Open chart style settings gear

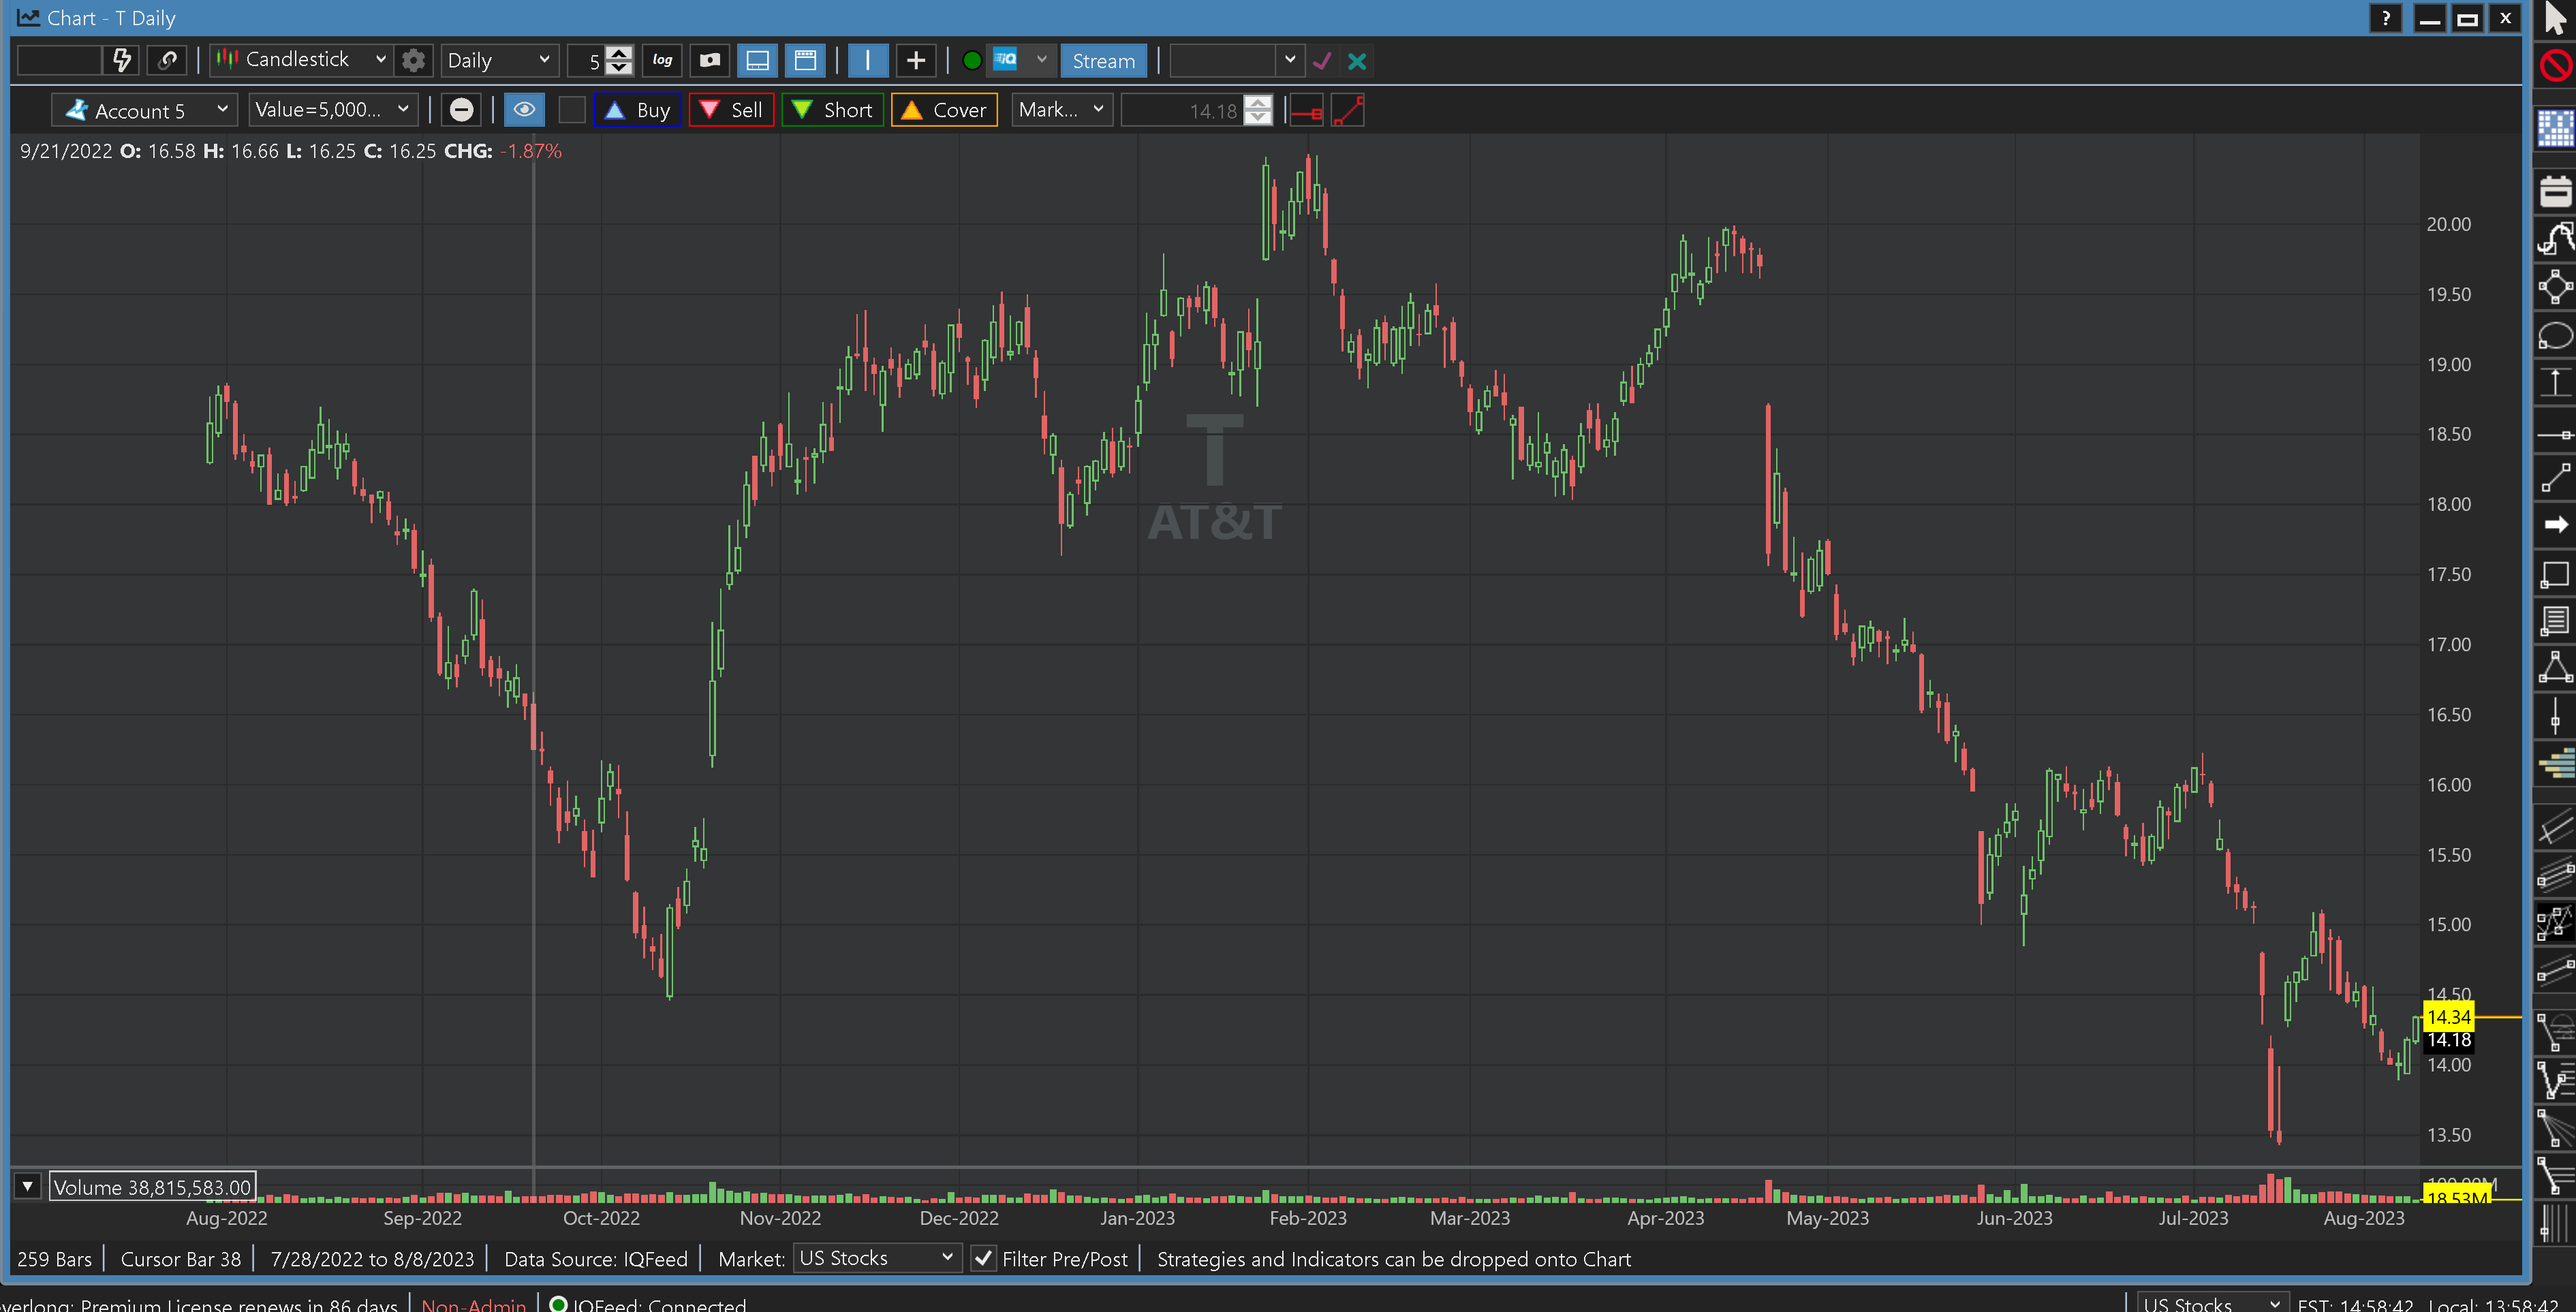coord(413,60)
